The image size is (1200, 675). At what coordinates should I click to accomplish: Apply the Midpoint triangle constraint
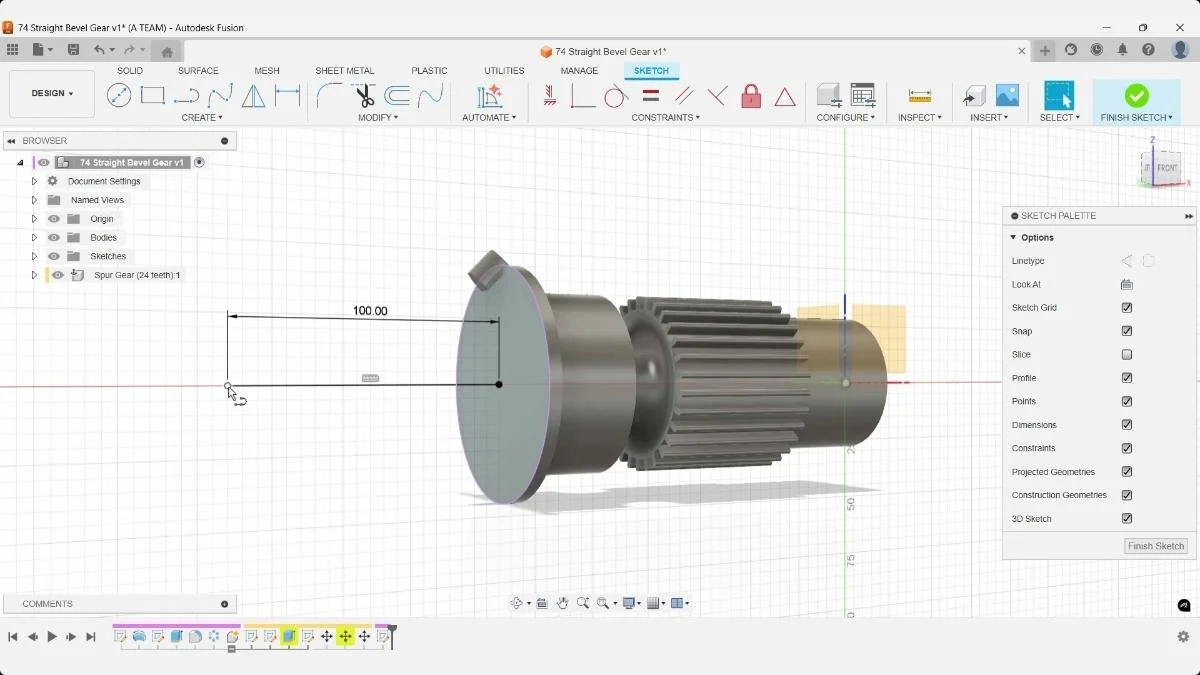tap(785, 97)
